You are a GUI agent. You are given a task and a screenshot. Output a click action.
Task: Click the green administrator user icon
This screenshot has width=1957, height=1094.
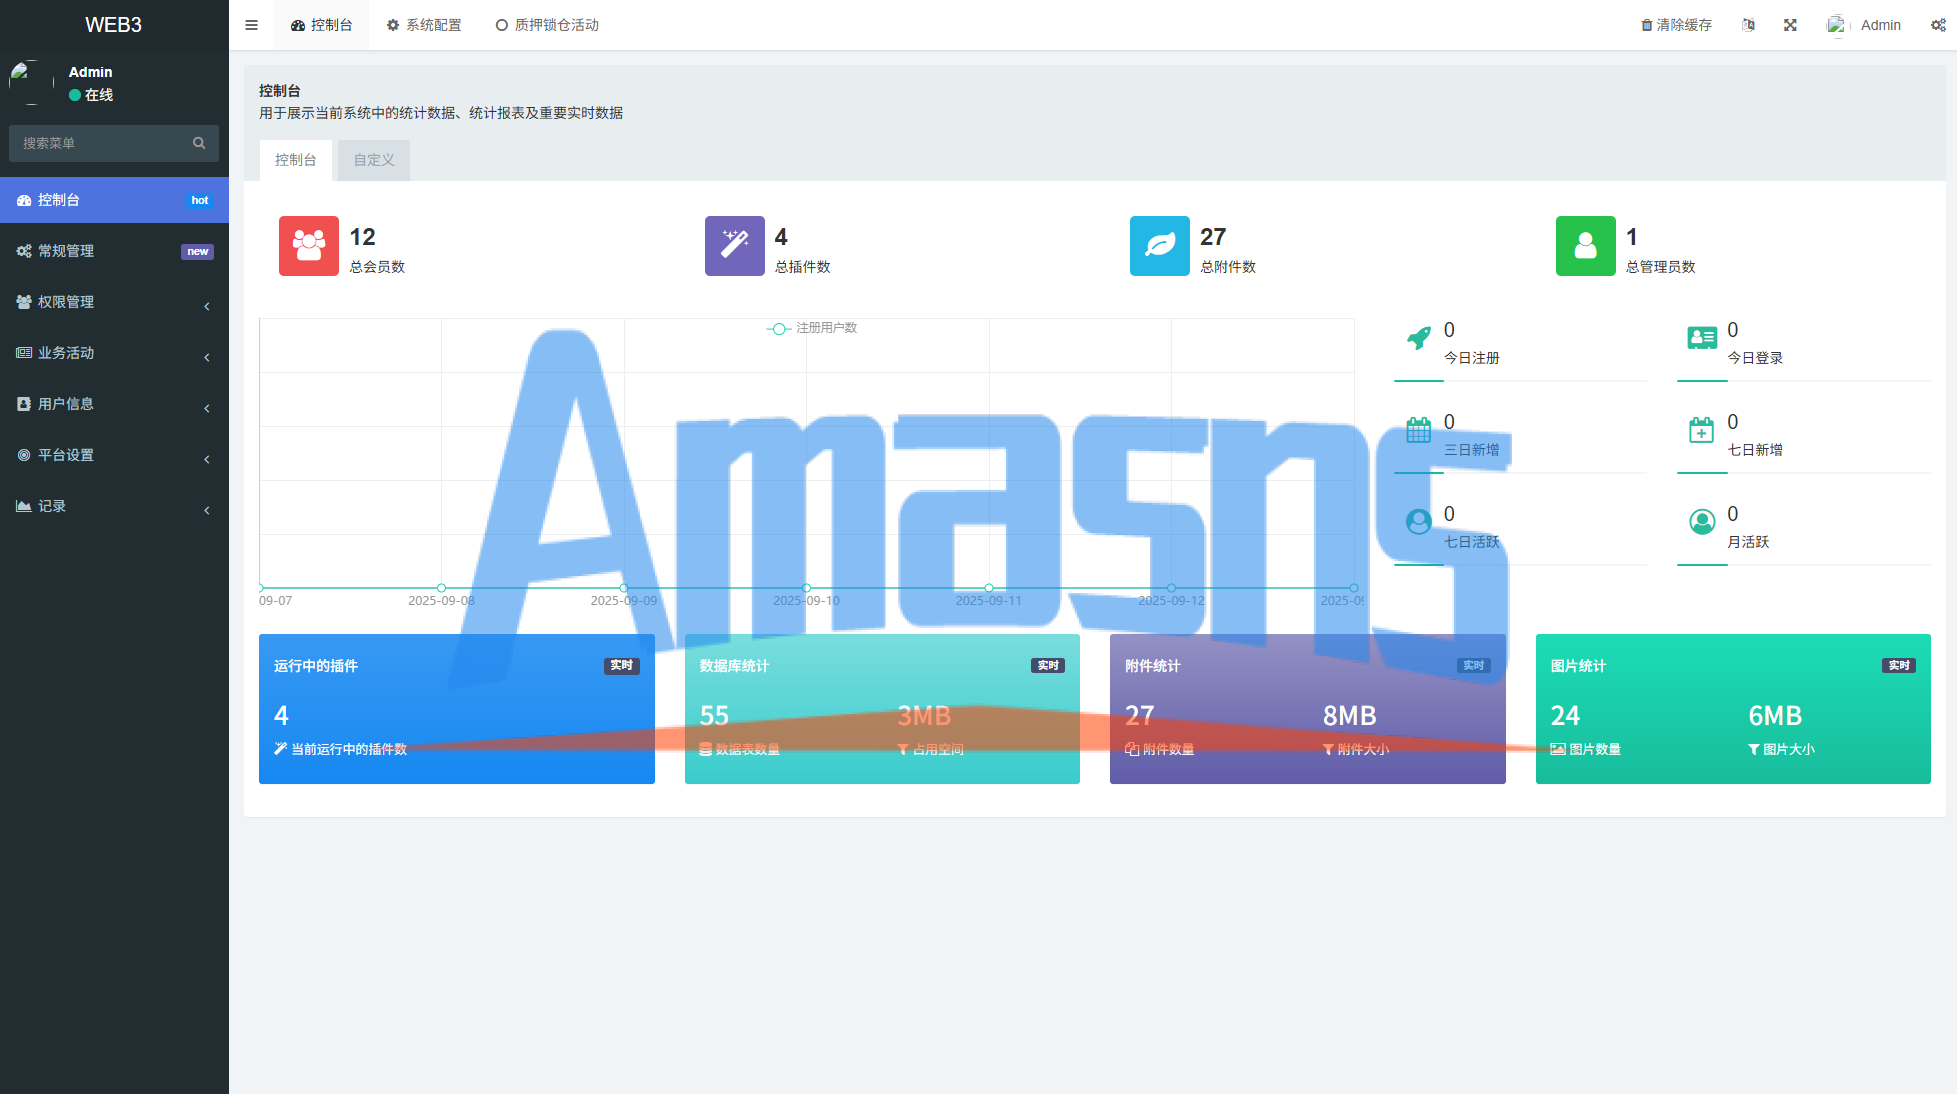point(1585,246)
